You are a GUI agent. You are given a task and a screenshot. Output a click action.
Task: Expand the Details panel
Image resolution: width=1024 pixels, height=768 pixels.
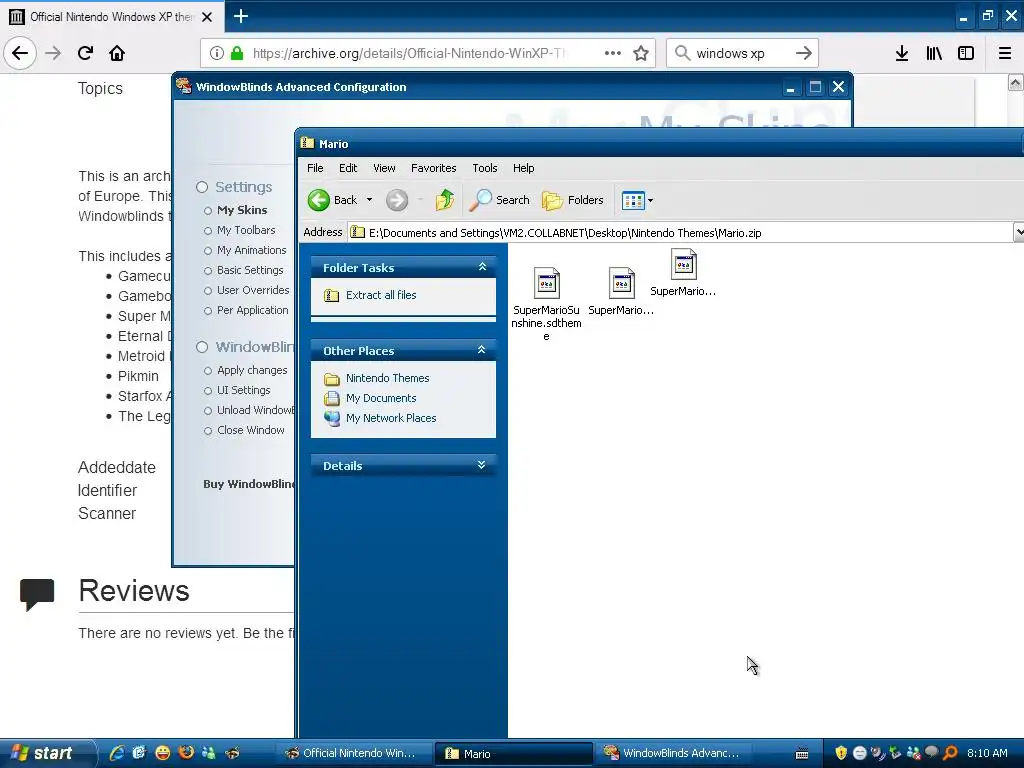(481, 465)
